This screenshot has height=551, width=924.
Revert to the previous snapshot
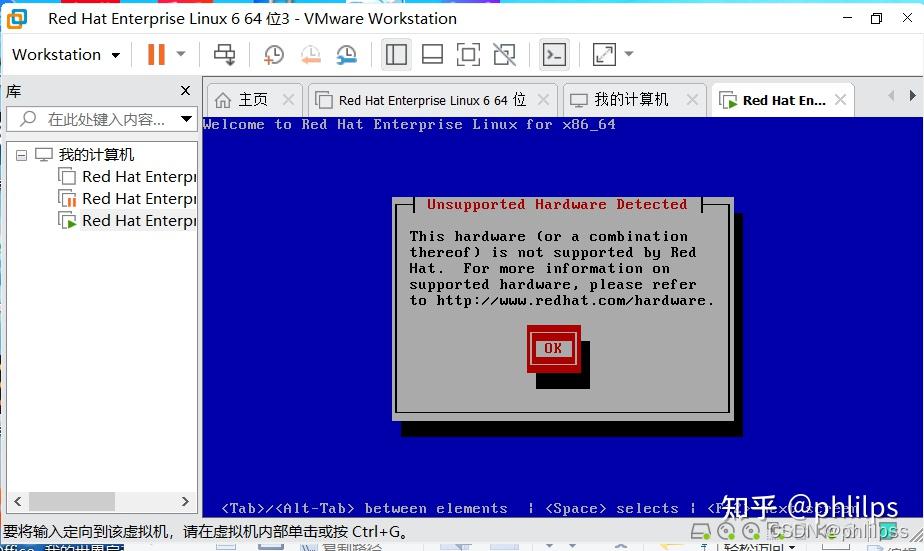[x=311, y=55]
